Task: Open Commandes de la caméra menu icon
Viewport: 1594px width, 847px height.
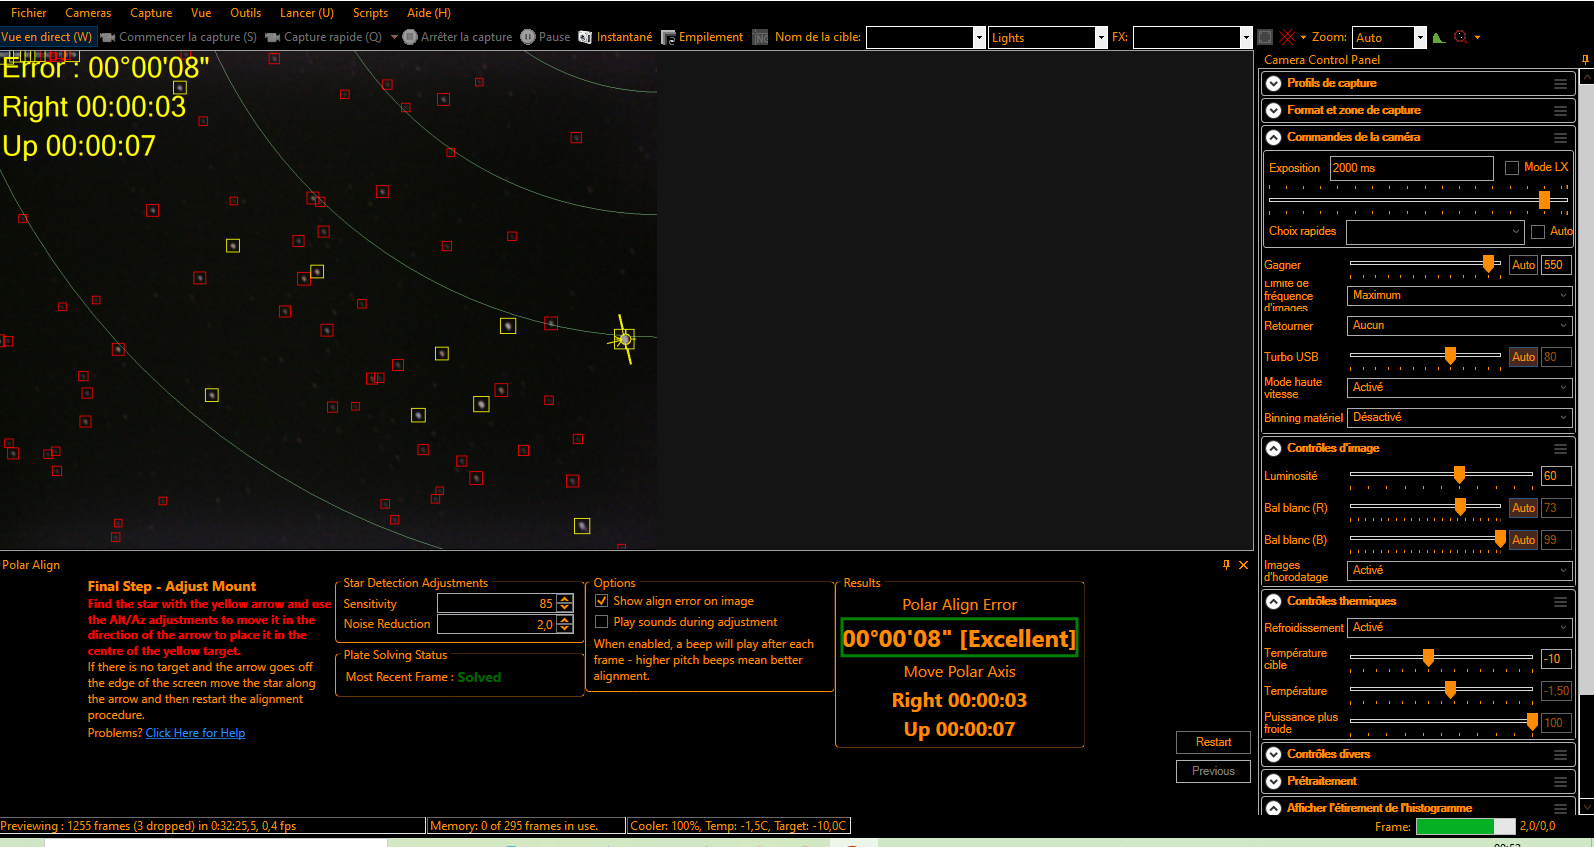Action: coord(1560,137)
